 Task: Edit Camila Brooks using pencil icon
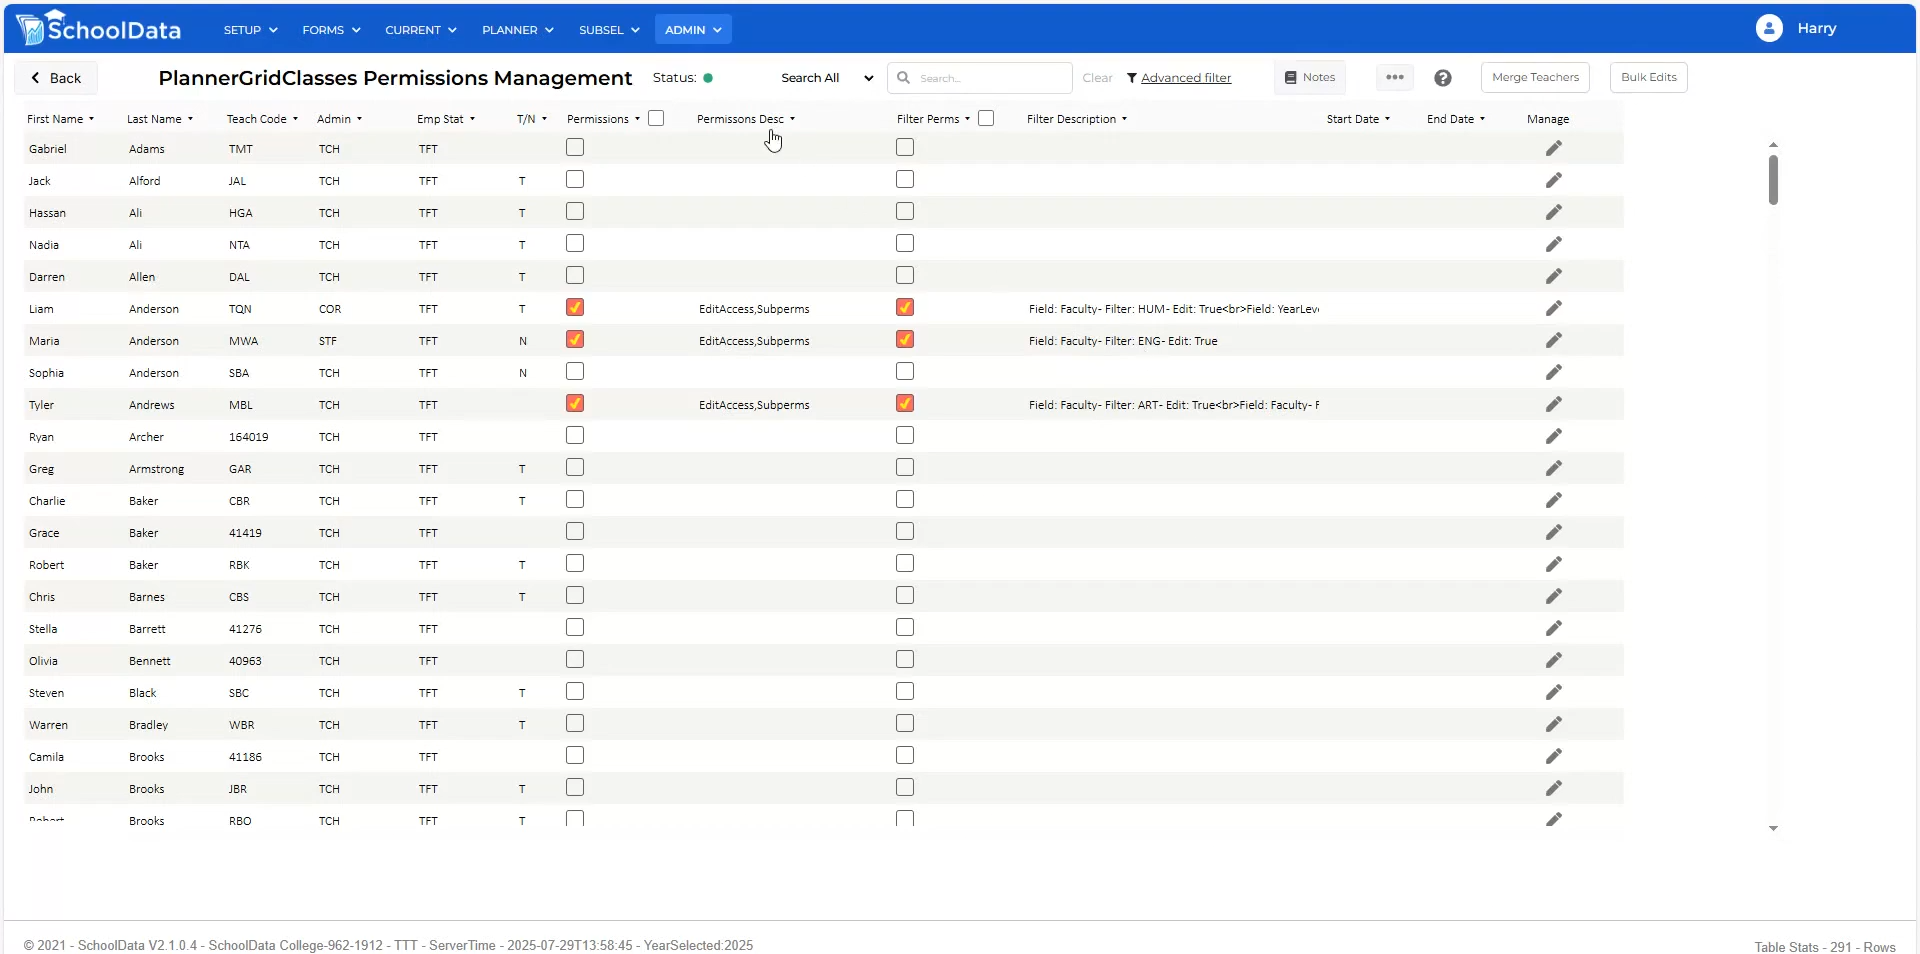coord(1553,756)
